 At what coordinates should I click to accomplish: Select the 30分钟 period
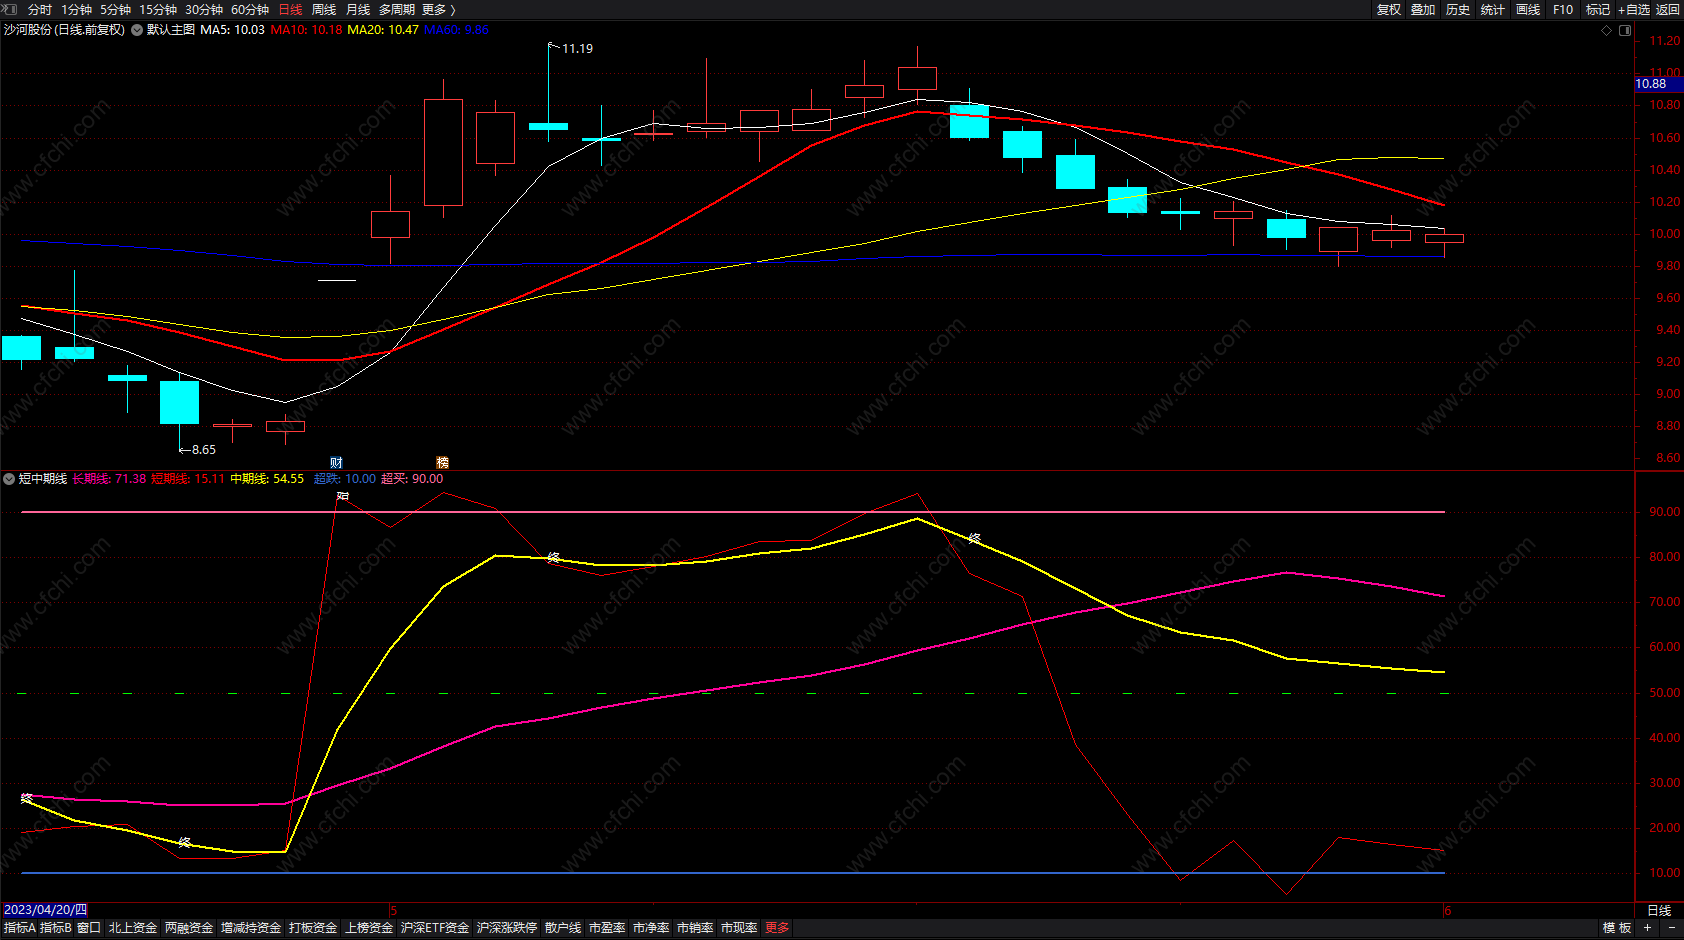pyautogui.click(x=204, y=9)
